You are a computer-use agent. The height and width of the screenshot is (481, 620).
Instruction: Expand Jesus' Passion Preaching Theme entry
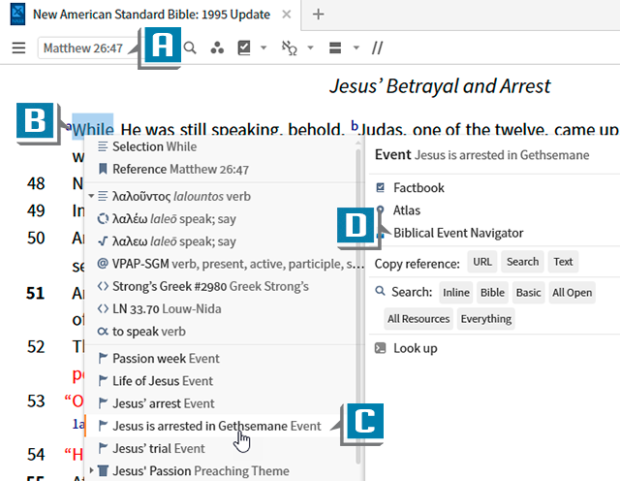91,471
